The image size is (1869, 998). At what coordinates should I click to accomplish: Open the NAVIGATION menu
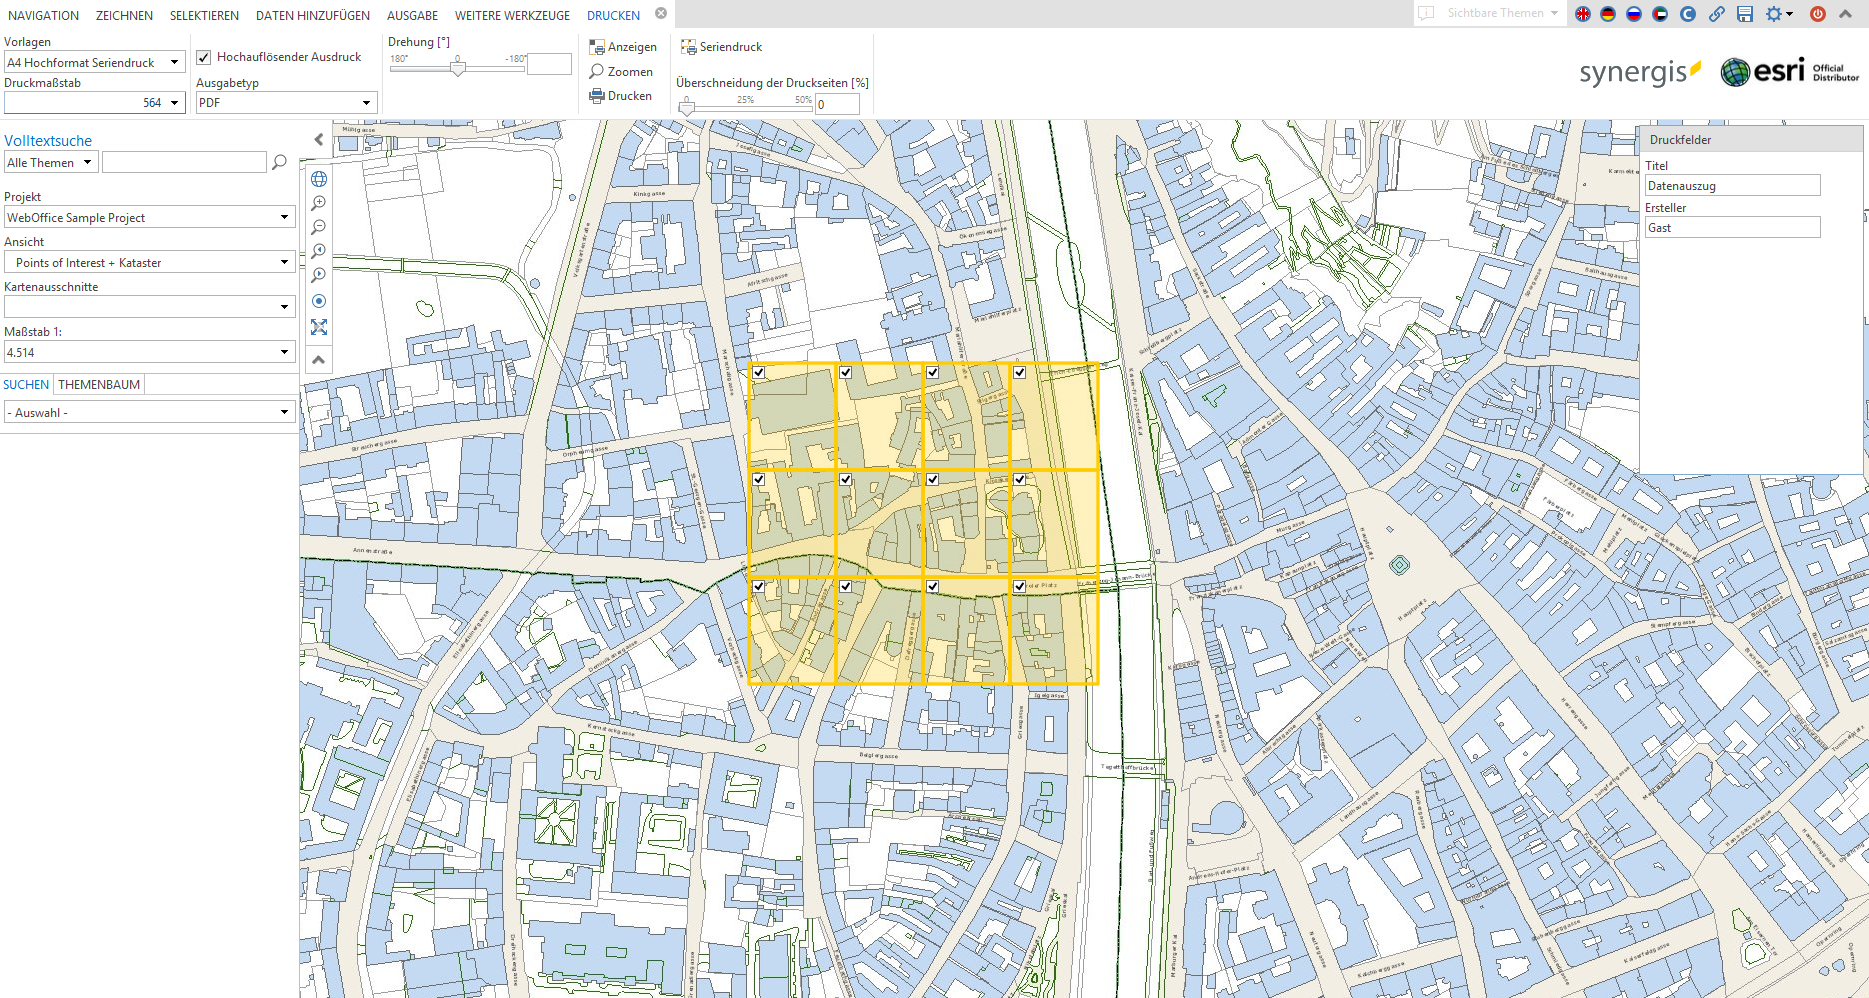click(43, 15)
